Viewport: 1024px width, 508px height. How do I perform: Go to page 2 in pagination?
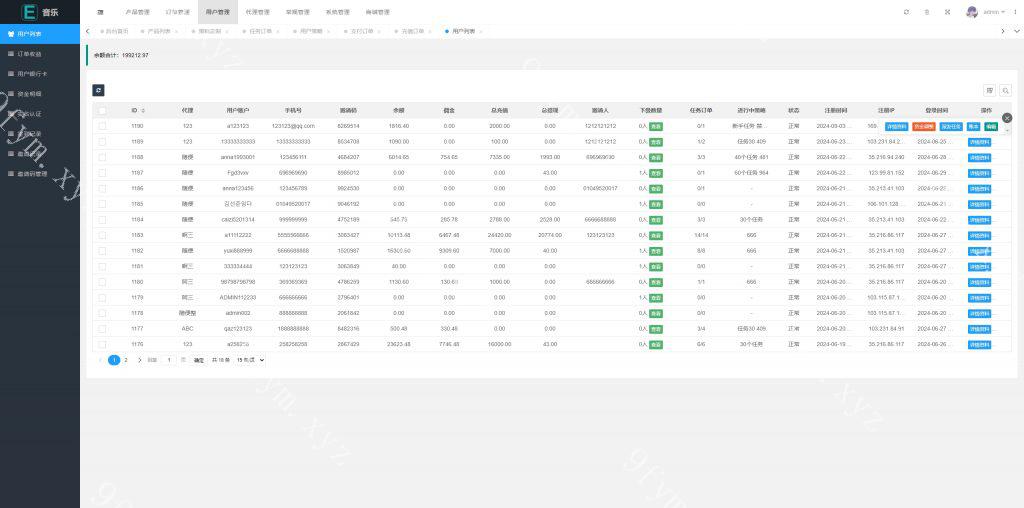[x=126, y=360]
